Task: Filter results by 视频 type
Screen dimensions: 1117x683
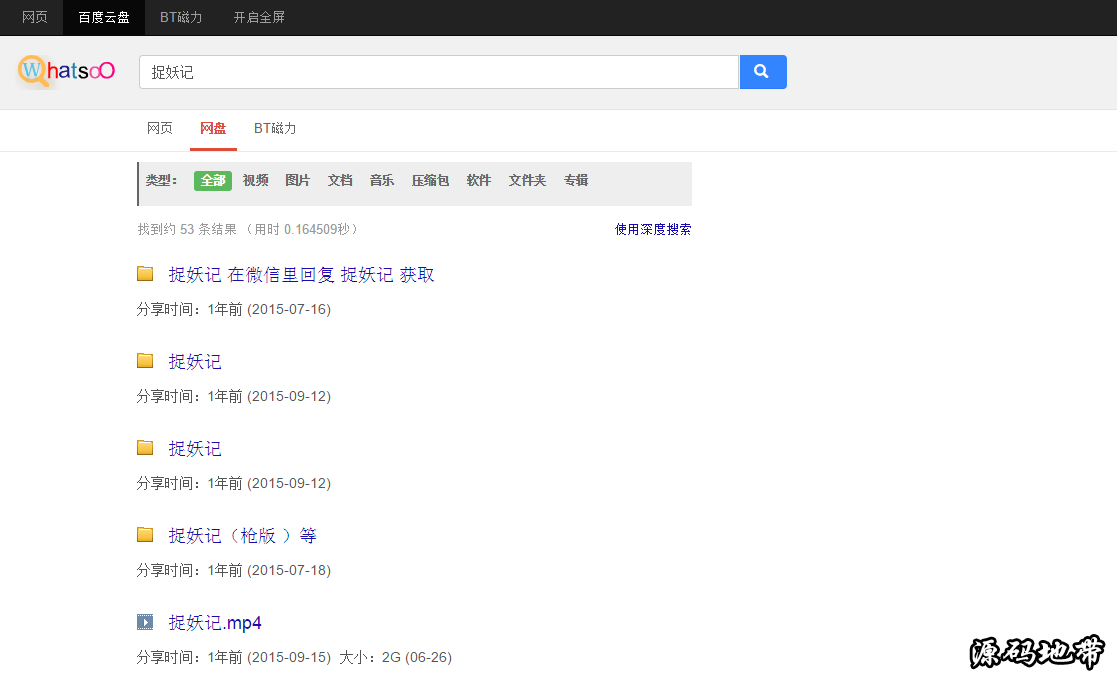Action: point(256,180)
